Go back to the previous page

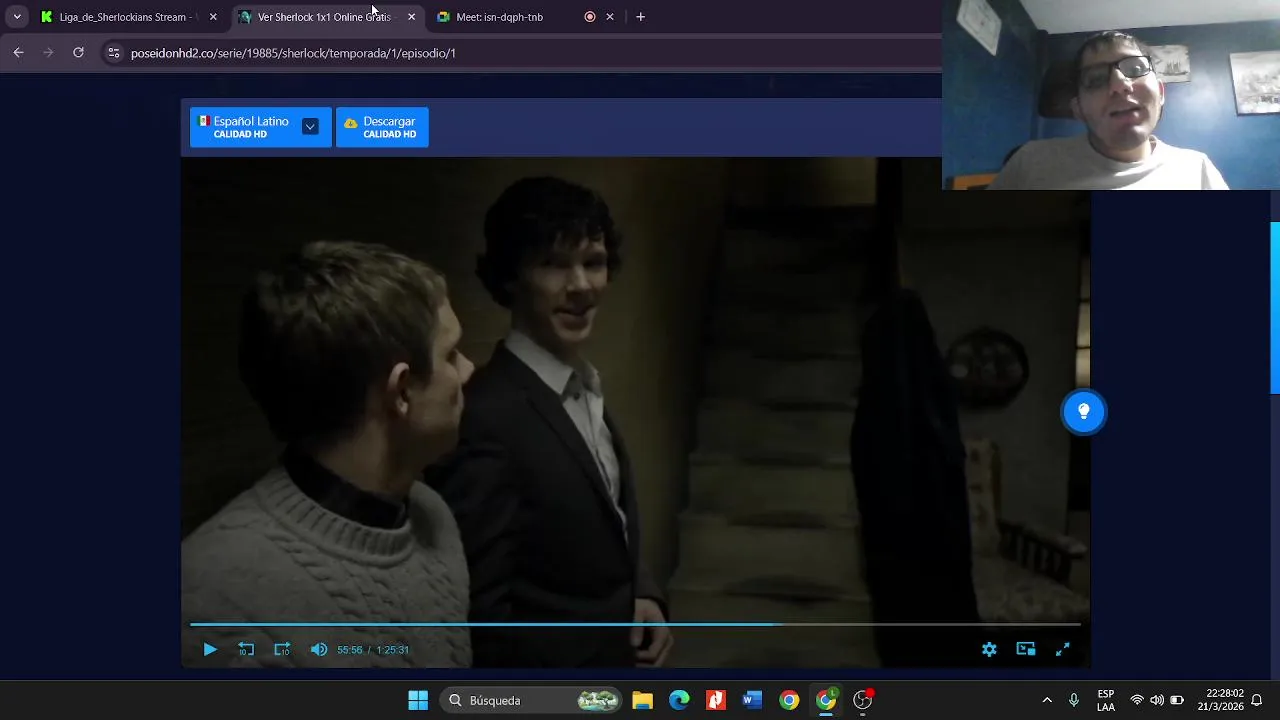pyautogui.click(x=18, y=53)
